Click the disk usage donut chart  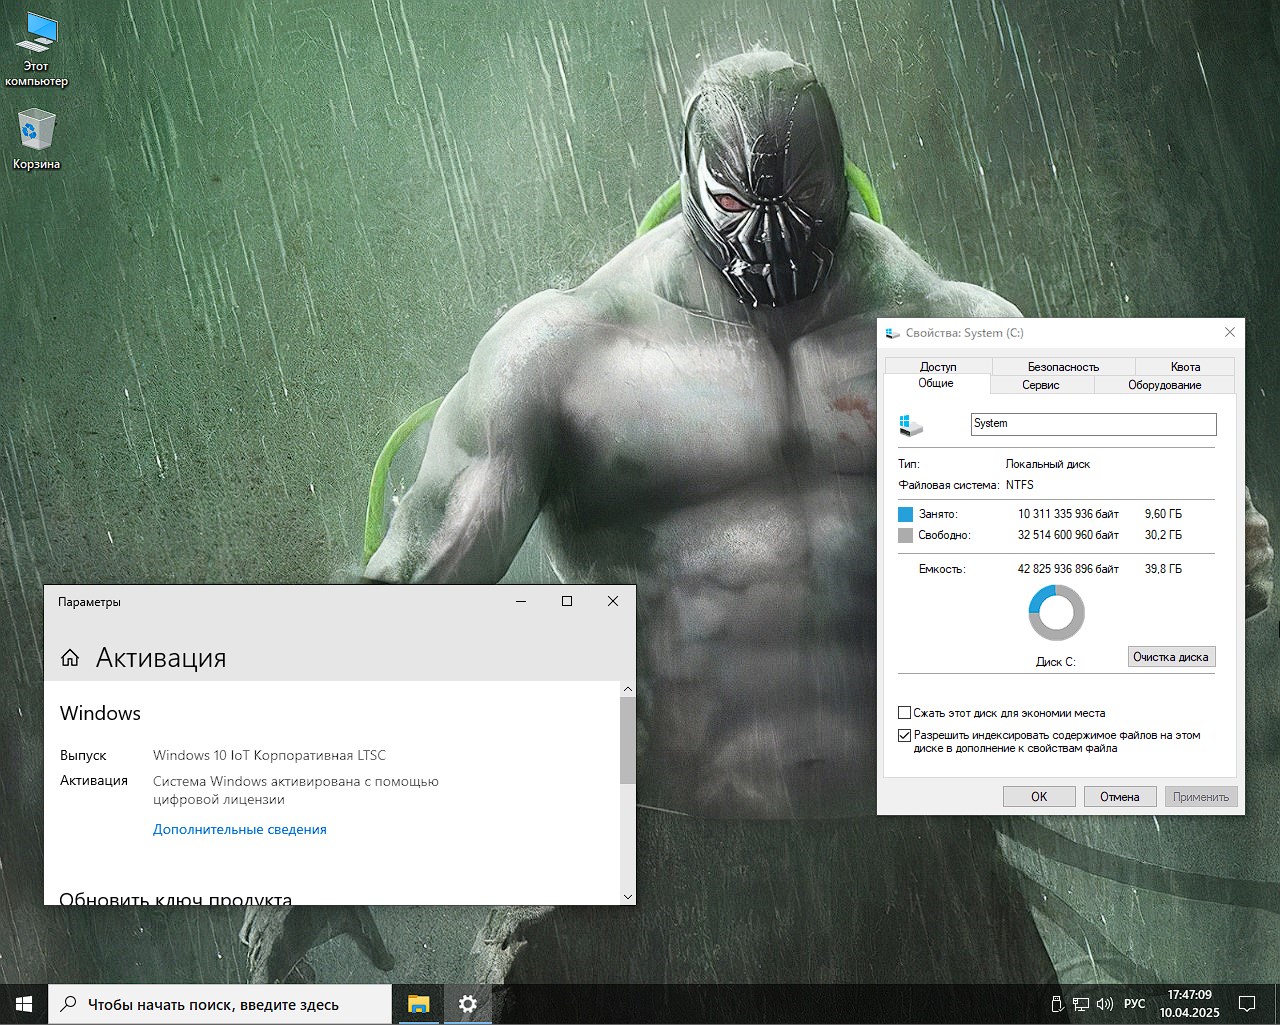(1056, 612)
